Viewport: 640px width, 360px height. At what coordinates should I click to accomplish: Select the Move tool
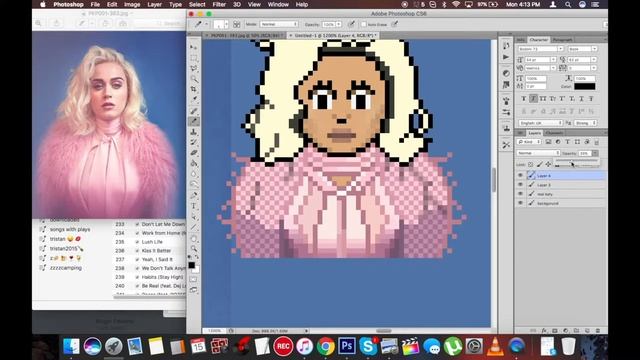pyautogui.click(x=193, y=47)
